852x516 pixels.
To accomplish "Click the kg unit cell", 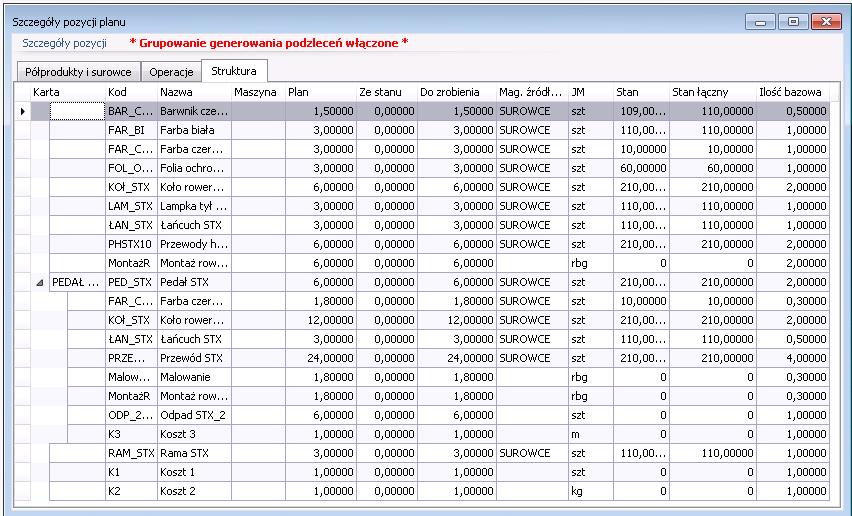I will (591, 492).
